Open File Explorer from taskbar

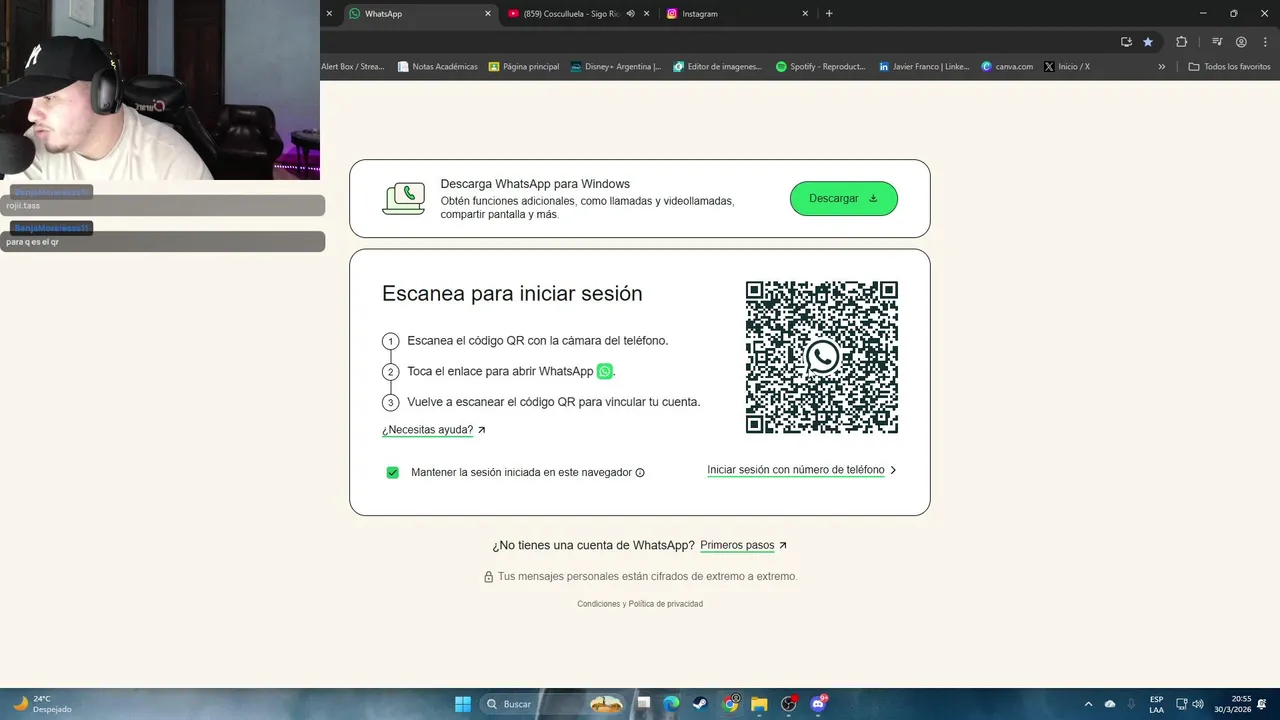[x=759, y=704]
